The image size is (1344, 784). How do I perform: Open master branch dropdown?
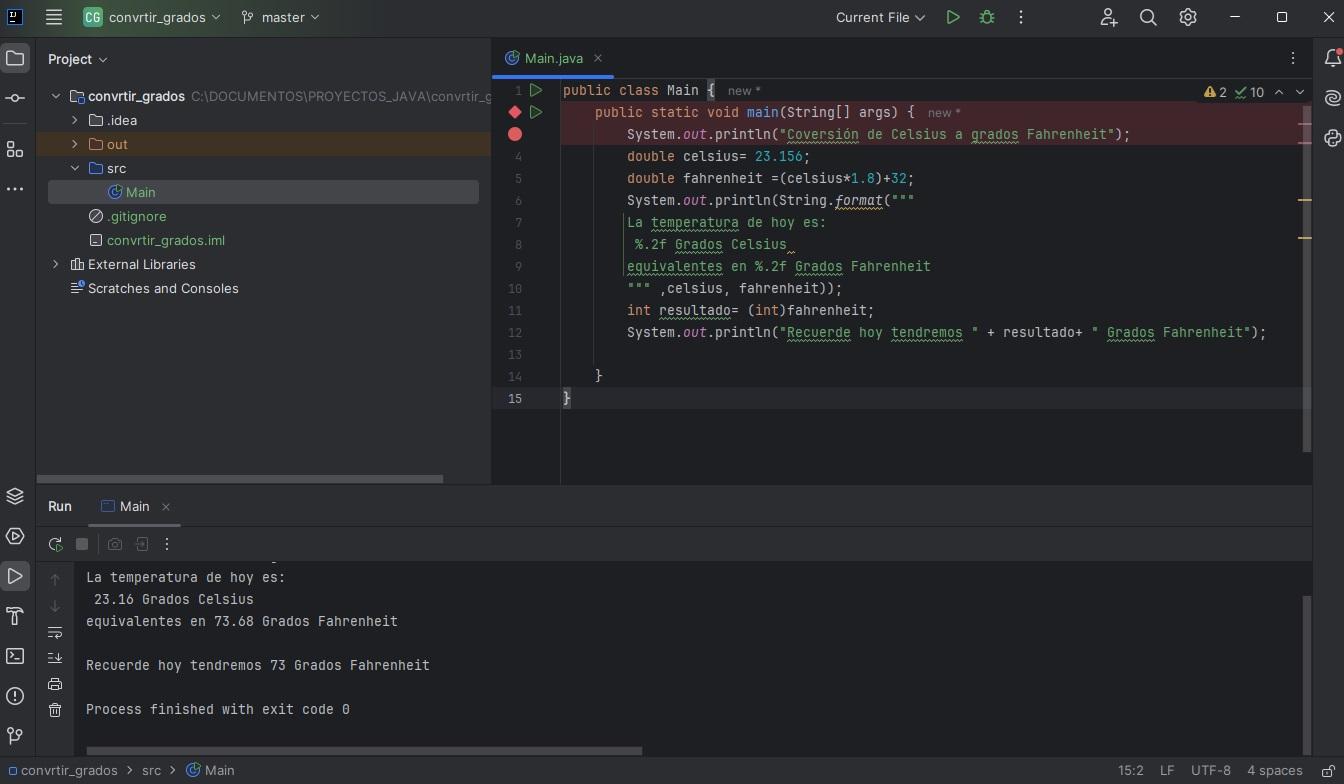pos(281,17)
